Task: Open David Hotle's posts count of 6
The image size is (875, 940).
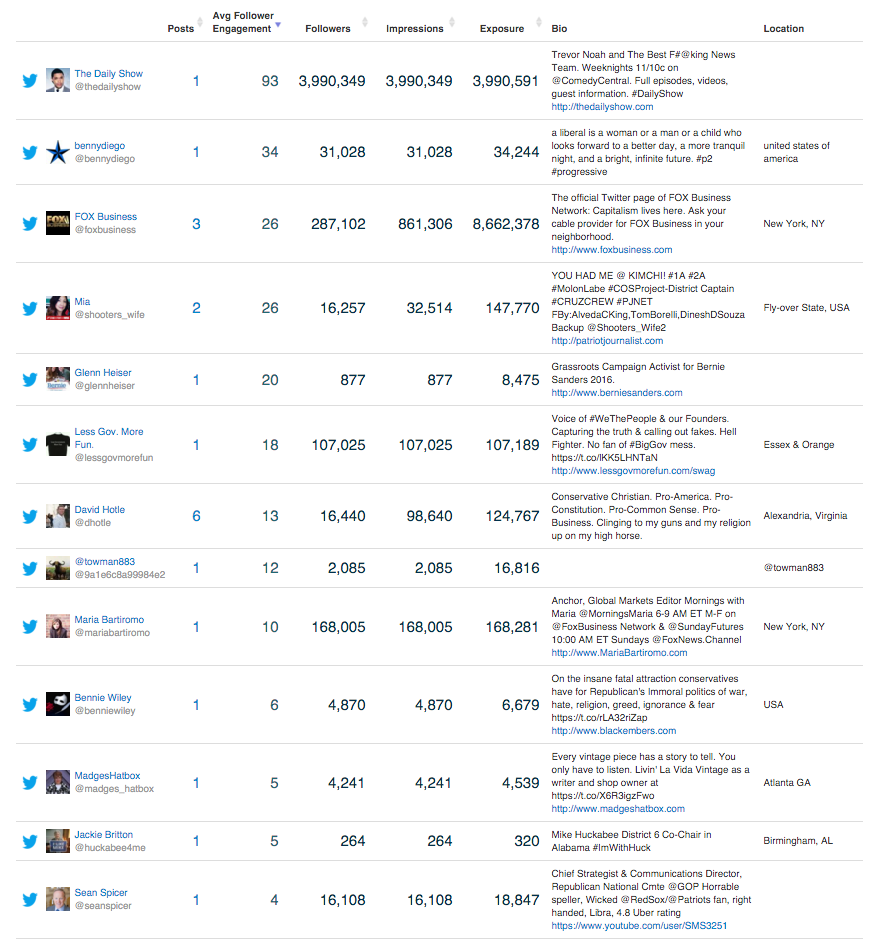Action: tap(196, 516)
